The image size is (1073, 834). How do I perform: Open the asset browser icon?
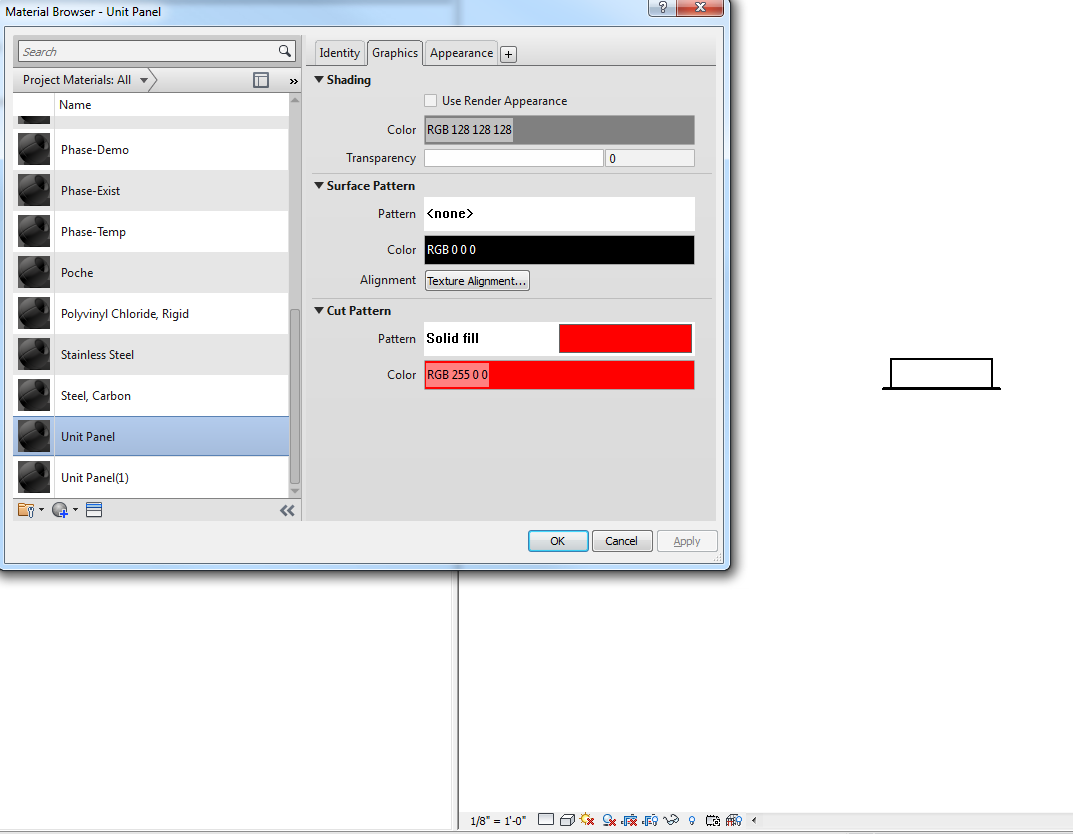click(x=94, y=510)
